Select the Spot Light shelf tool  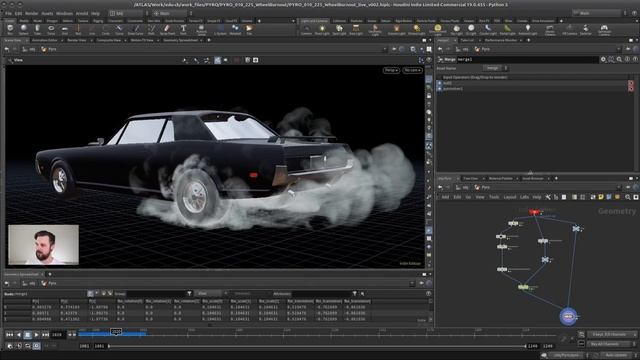pos(339,29)
